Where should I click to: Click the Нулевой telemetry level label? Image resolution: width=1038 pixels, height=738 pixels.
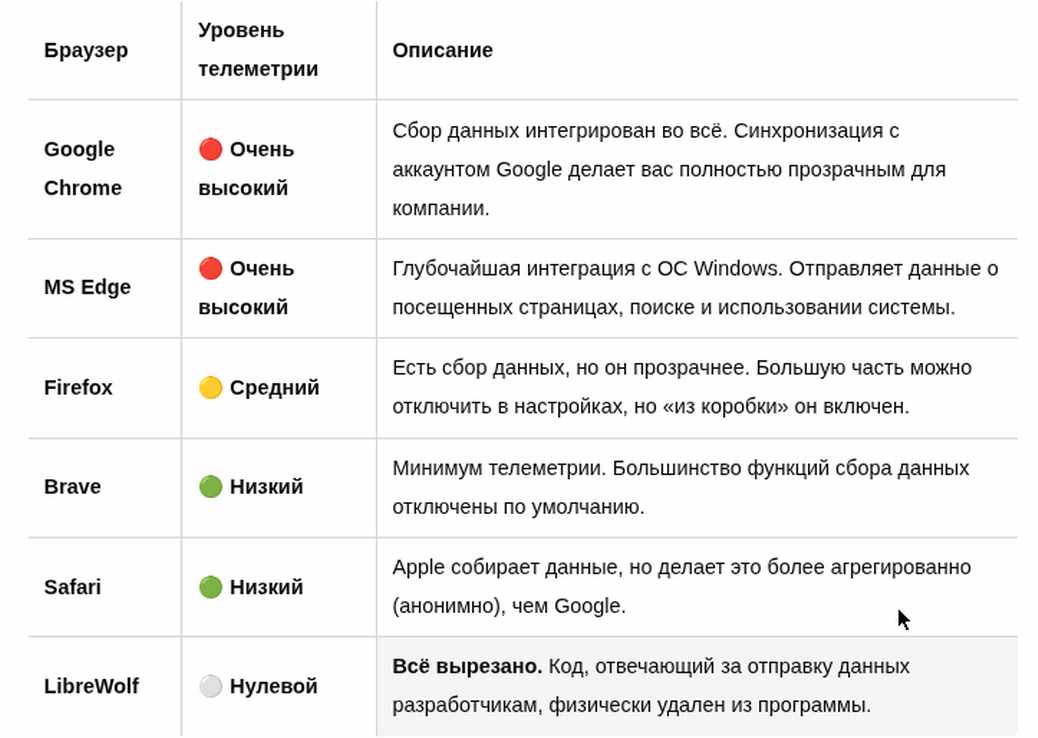pos(273,686)
